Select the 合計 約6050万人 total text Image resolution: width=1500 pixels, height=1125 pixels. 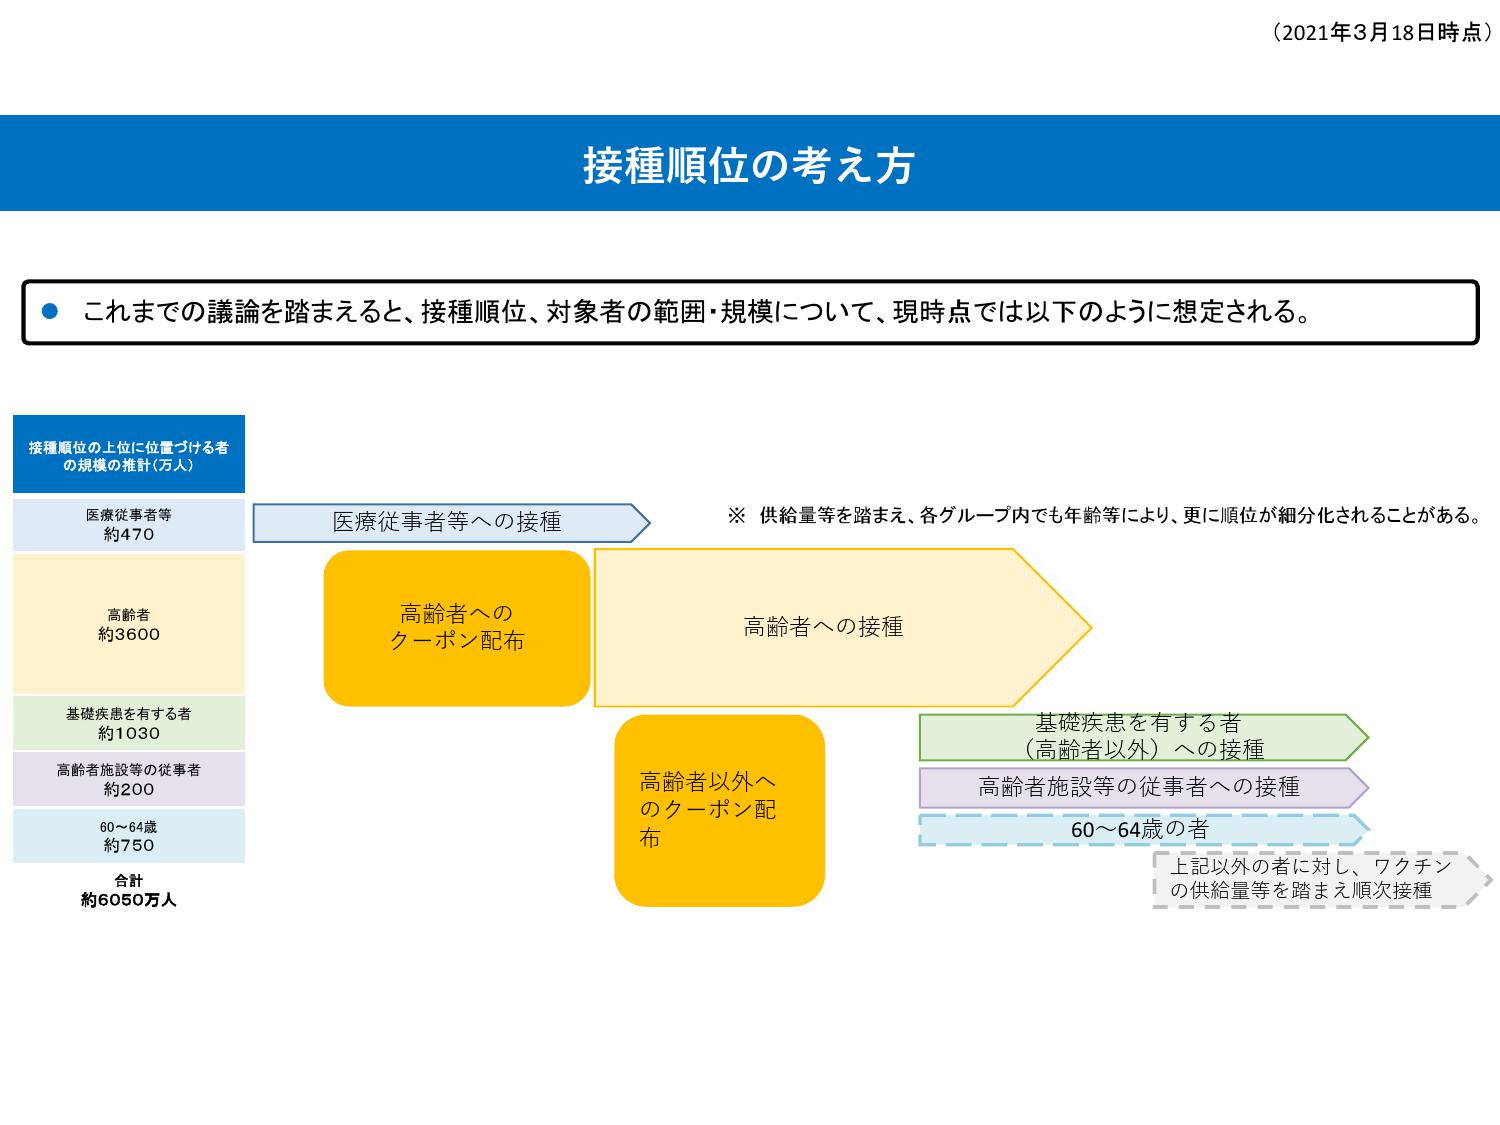coord(129,890)
